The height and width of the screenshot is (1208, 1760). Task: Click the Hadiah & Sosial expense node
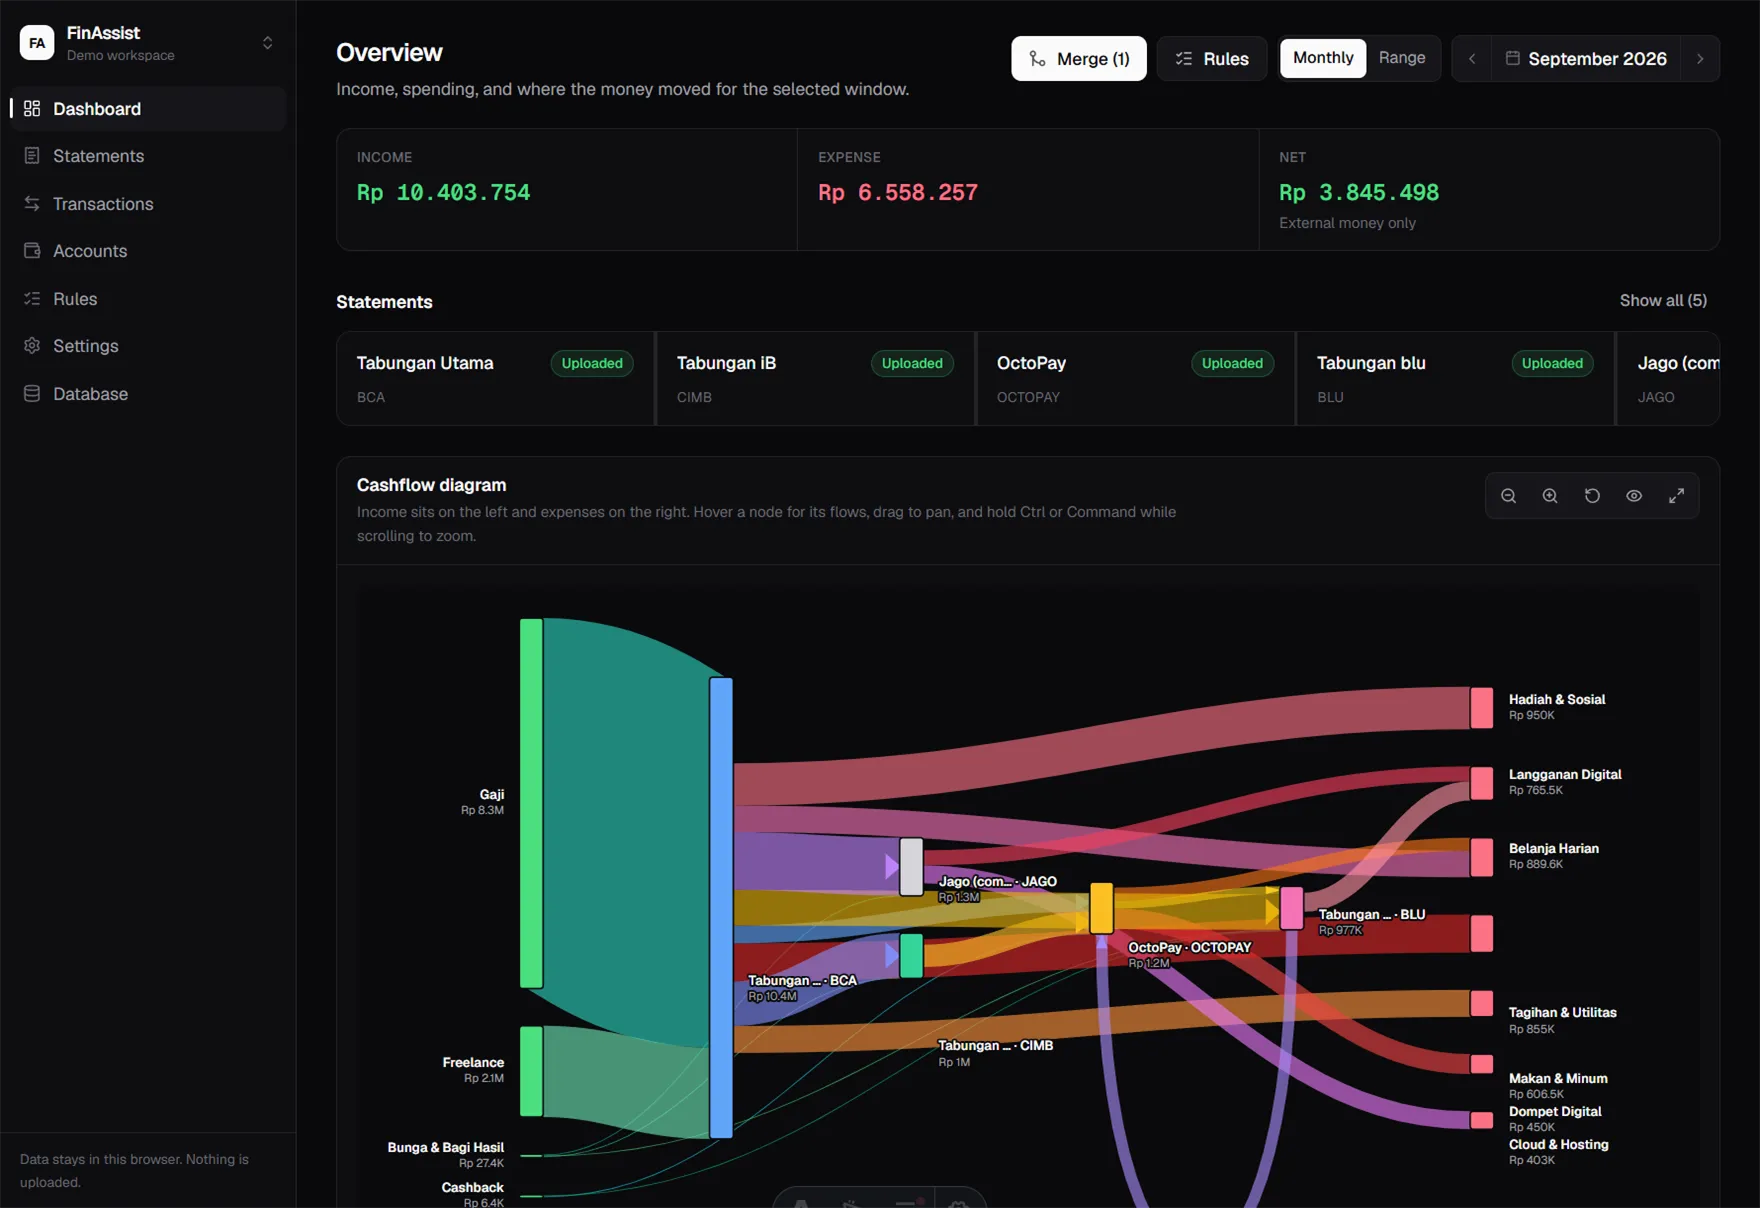tap(1481, 708)
